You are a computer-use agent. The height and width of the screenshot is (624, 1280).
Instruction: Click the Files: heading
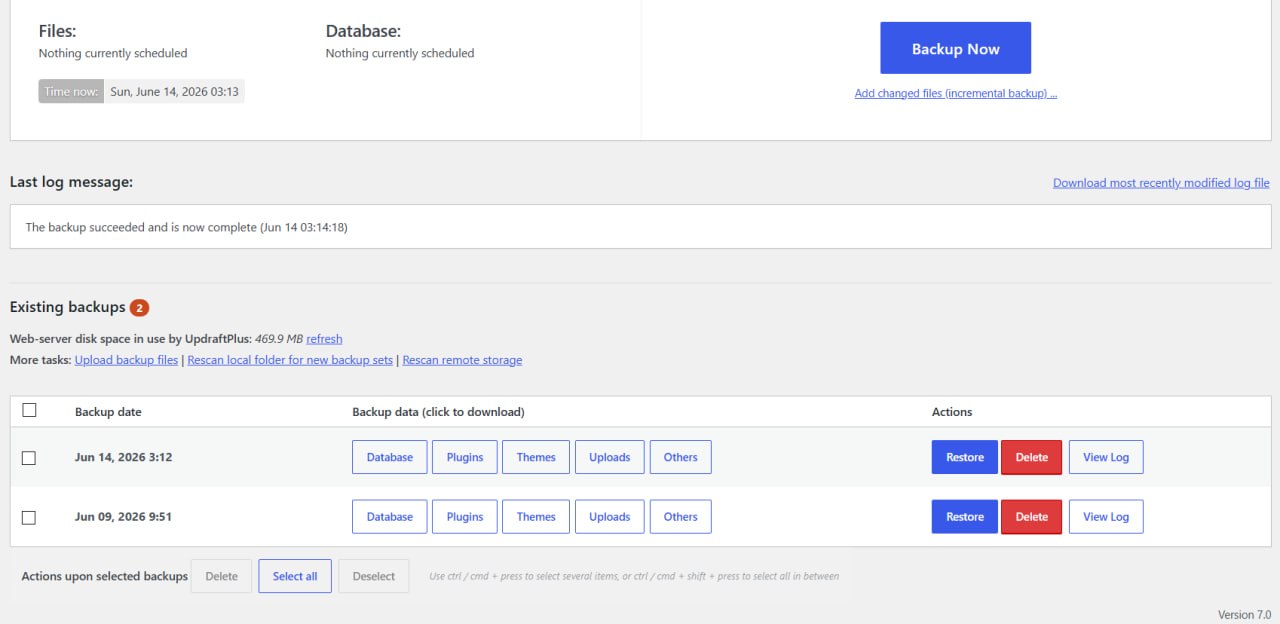[57, 31]
